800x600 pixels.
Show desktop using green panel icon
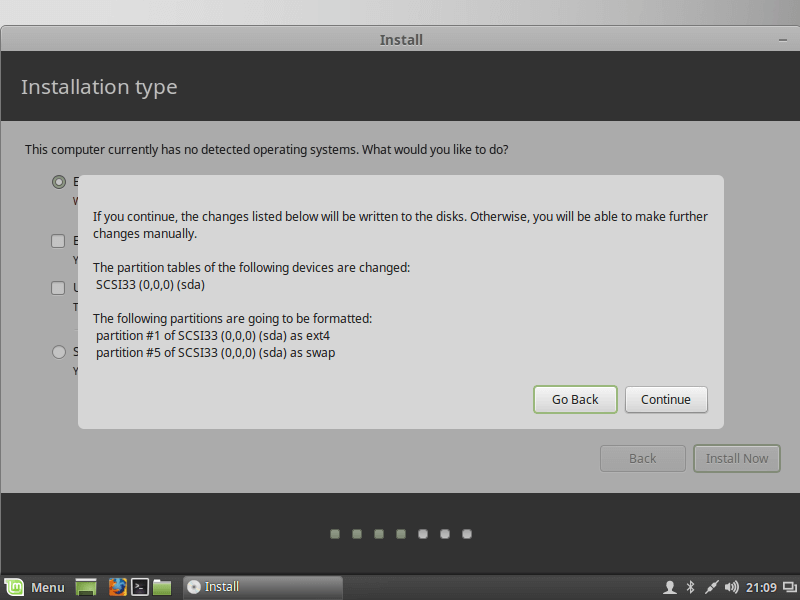pyautogui.click(x=86, y=587)
